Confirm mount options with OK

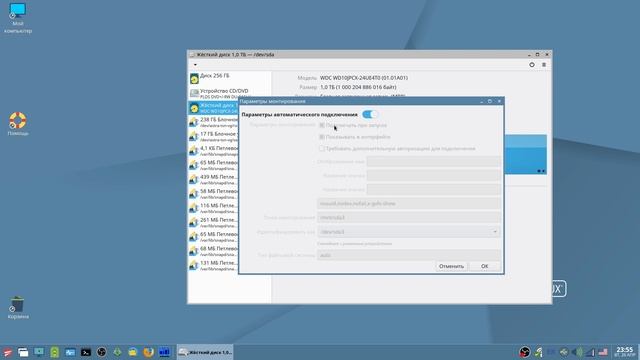tap(484, 266)
